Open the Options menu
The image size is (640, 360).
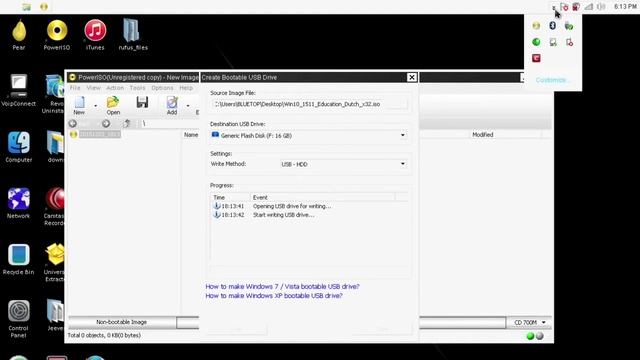click(x=162, y=88)
